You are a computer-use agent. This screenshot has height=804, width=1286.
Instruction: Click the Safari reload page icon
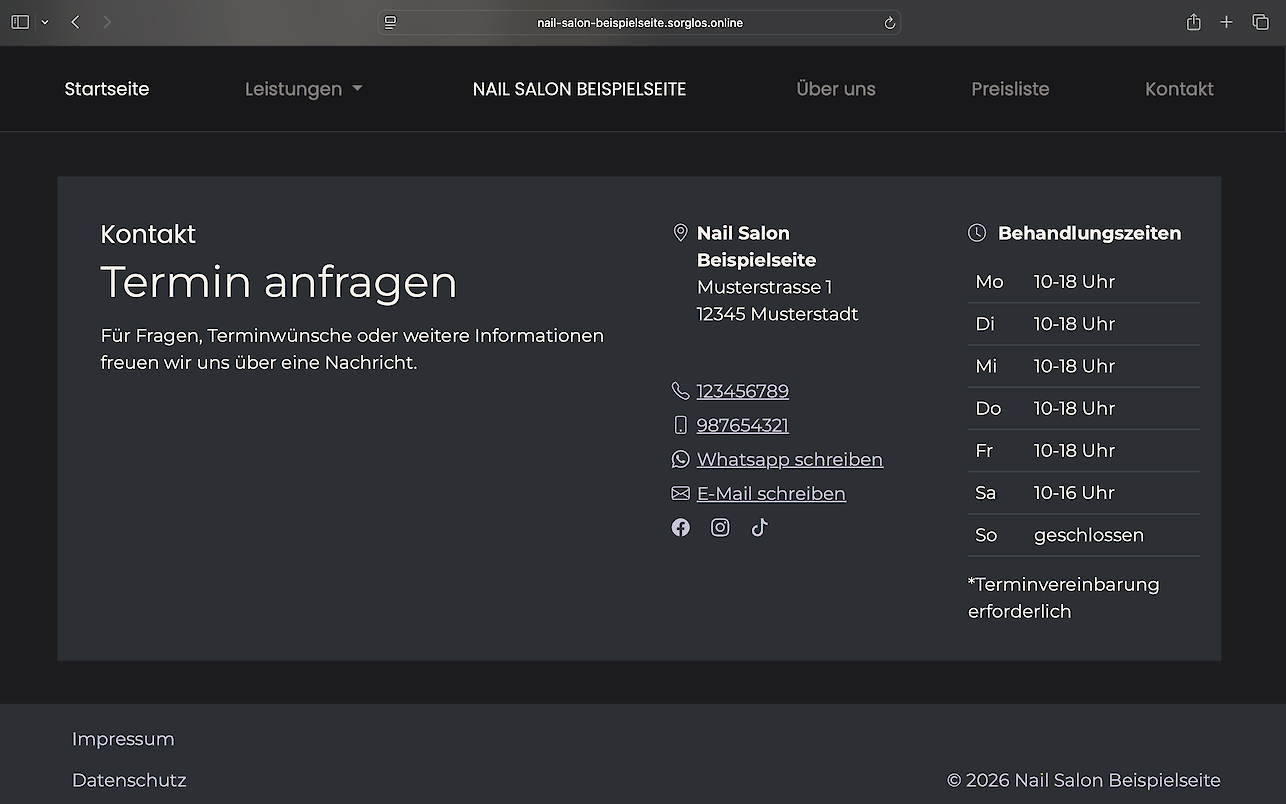pos(889,23)
